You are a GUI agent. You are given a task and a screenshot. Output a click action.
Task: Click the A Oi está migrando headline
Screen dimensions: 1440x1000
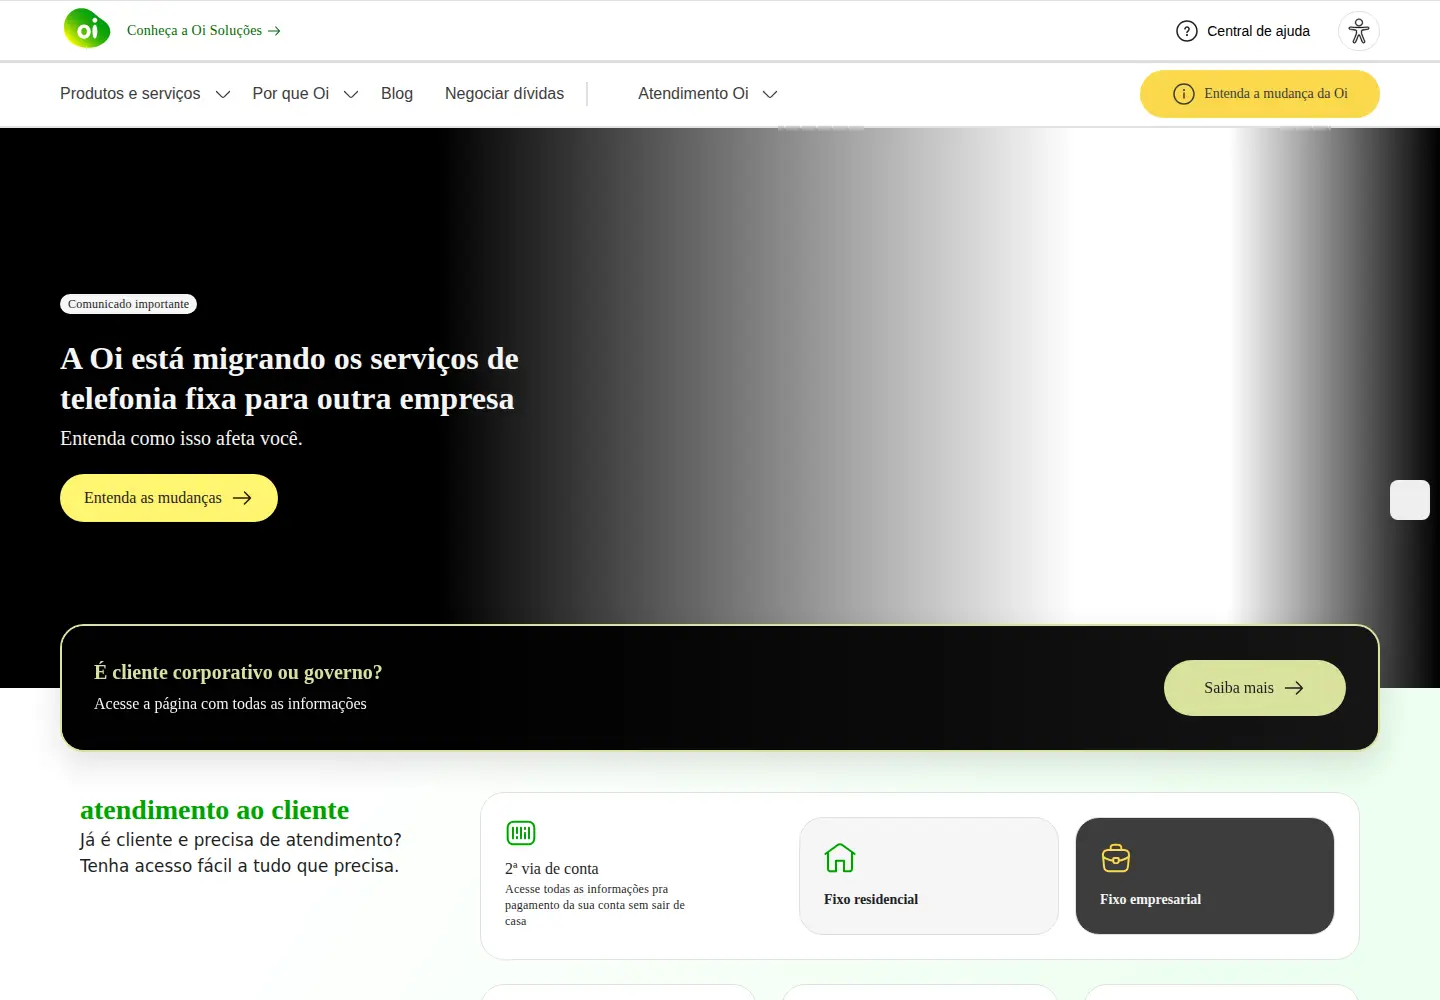click(x=289, y=379)
